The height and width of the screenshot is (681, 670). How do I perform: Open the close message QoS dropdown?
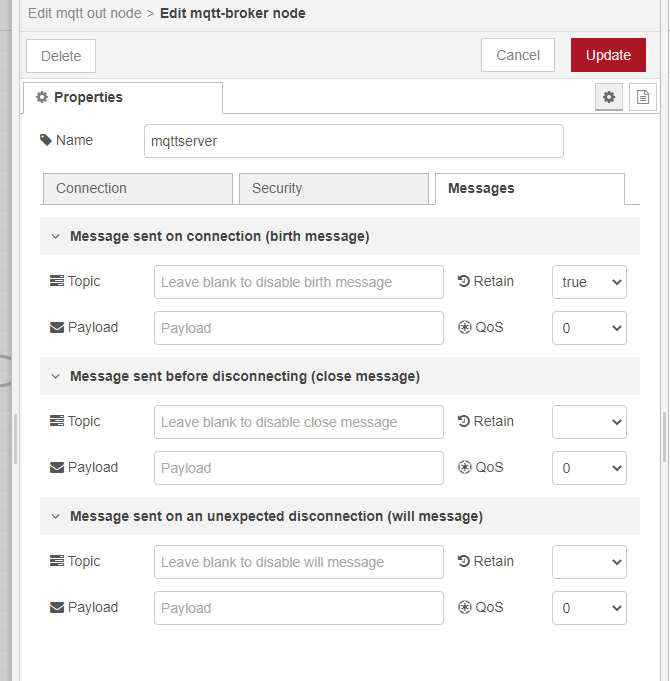(x=589, y=468)
